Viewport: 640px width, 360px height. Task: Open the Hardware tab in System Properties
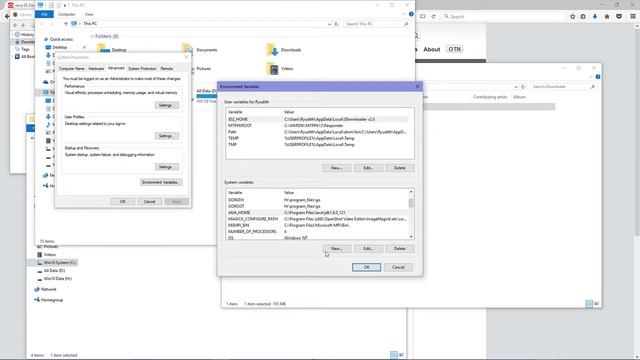click(x=96, y=69)
